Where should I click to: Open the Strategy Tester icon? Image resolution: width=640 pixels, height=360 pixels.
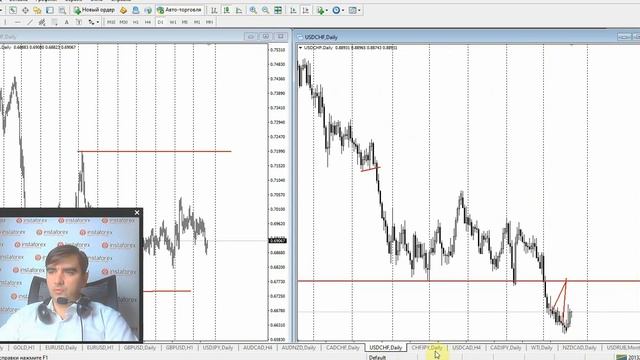(x=62, y=10)
